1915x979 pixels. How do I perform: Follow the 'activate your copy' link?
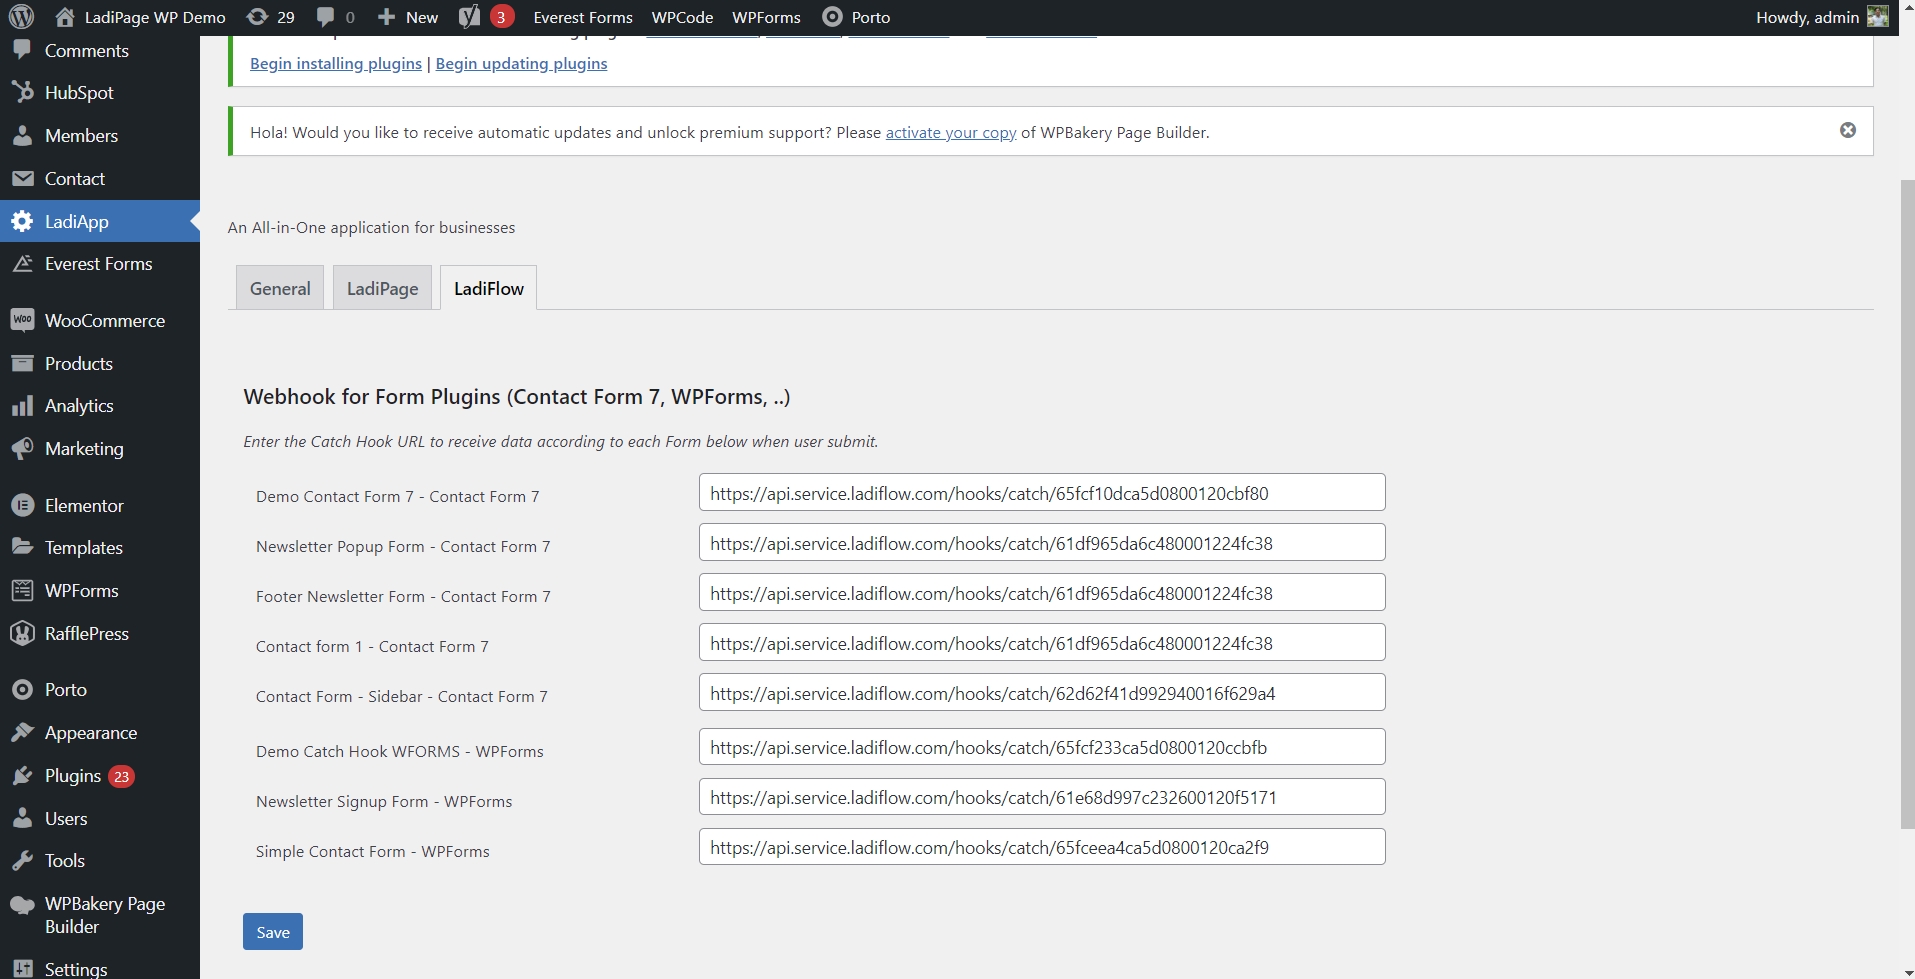coord(950,132)
